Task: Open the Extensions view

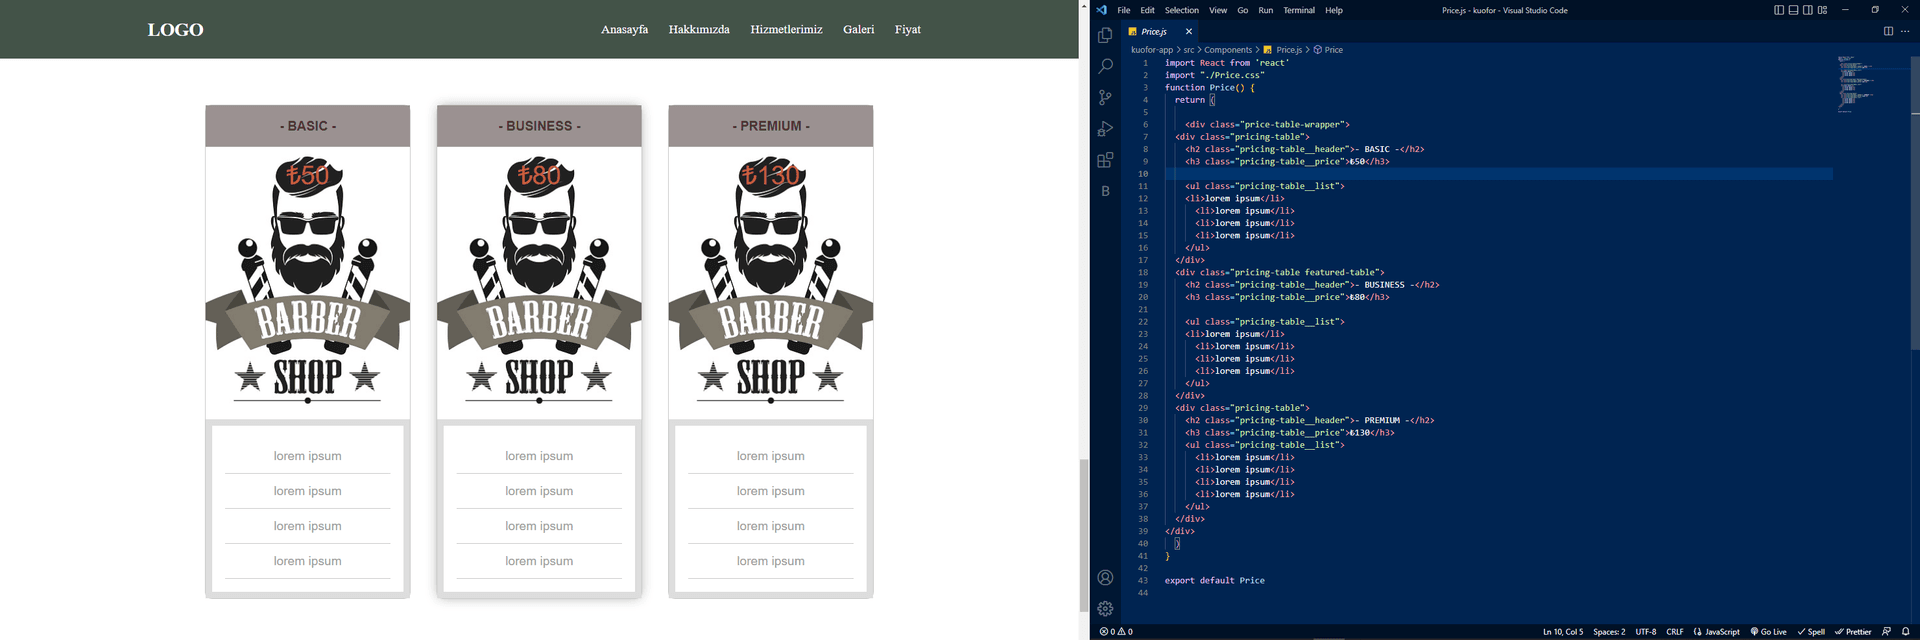Action: [1105, 160]
